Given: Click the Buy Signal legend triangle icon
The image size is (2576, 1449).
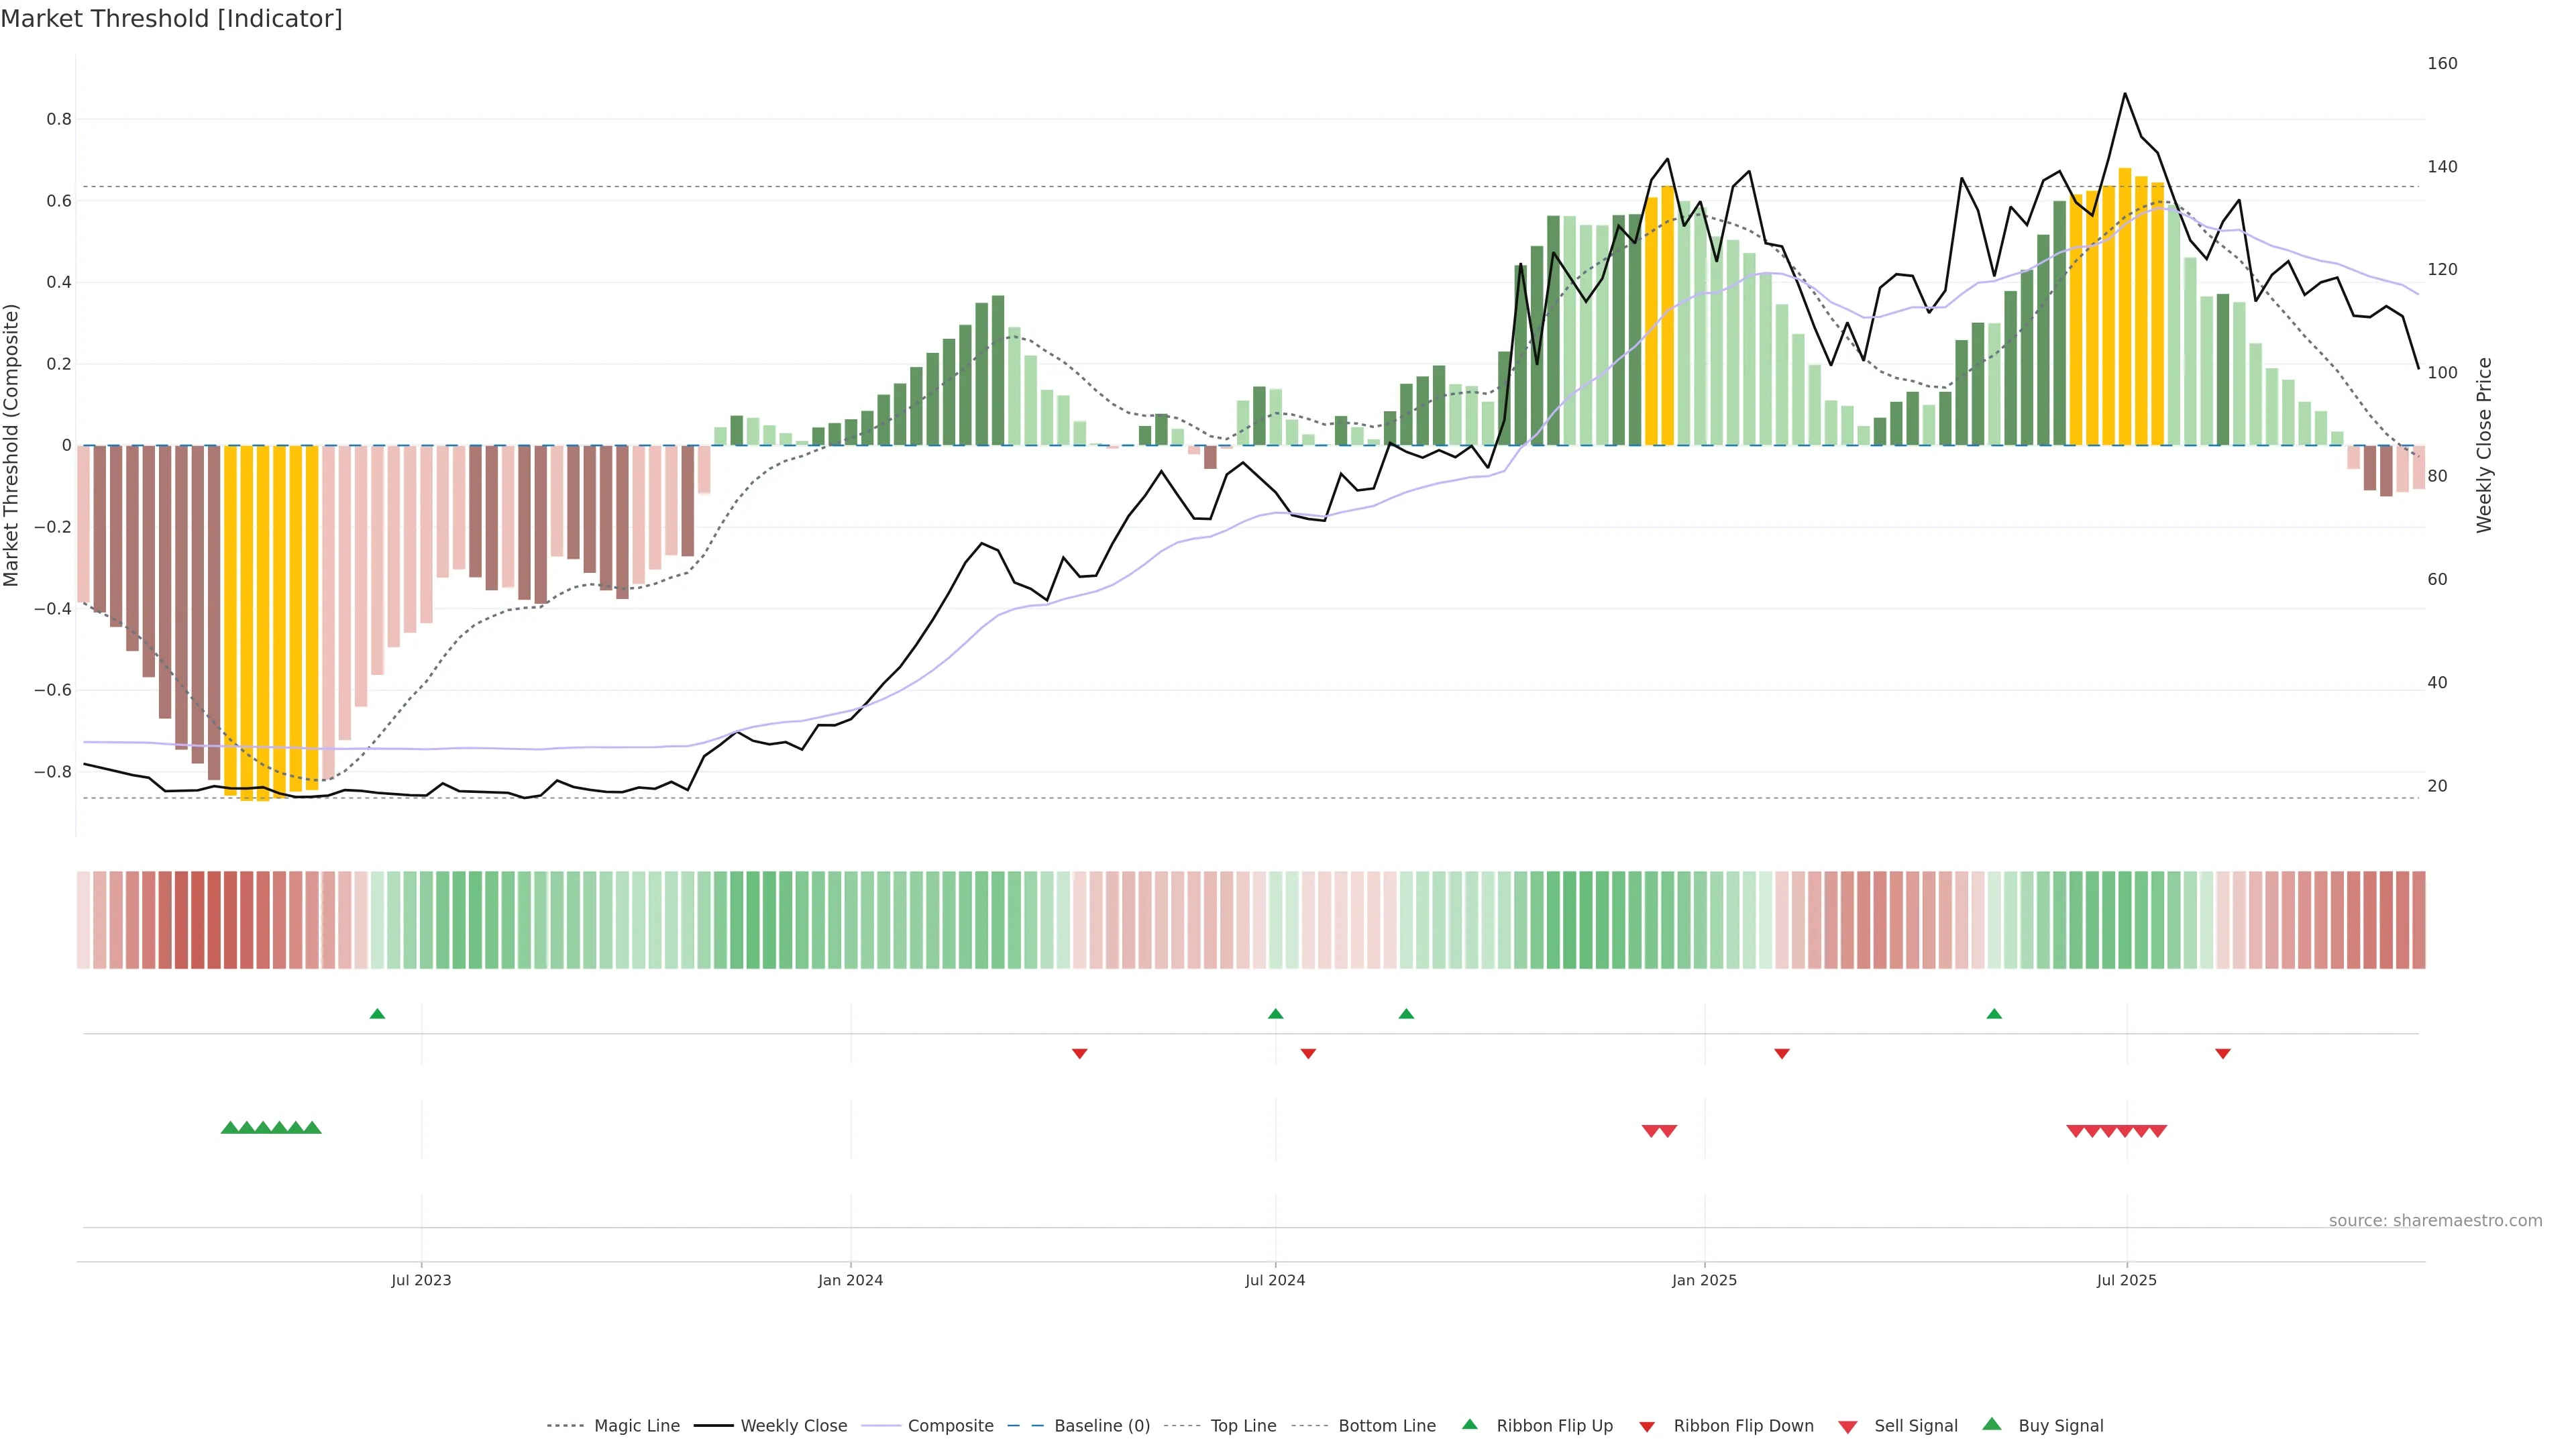Looking at the screenshot, I should [x=1992, y=1425].
